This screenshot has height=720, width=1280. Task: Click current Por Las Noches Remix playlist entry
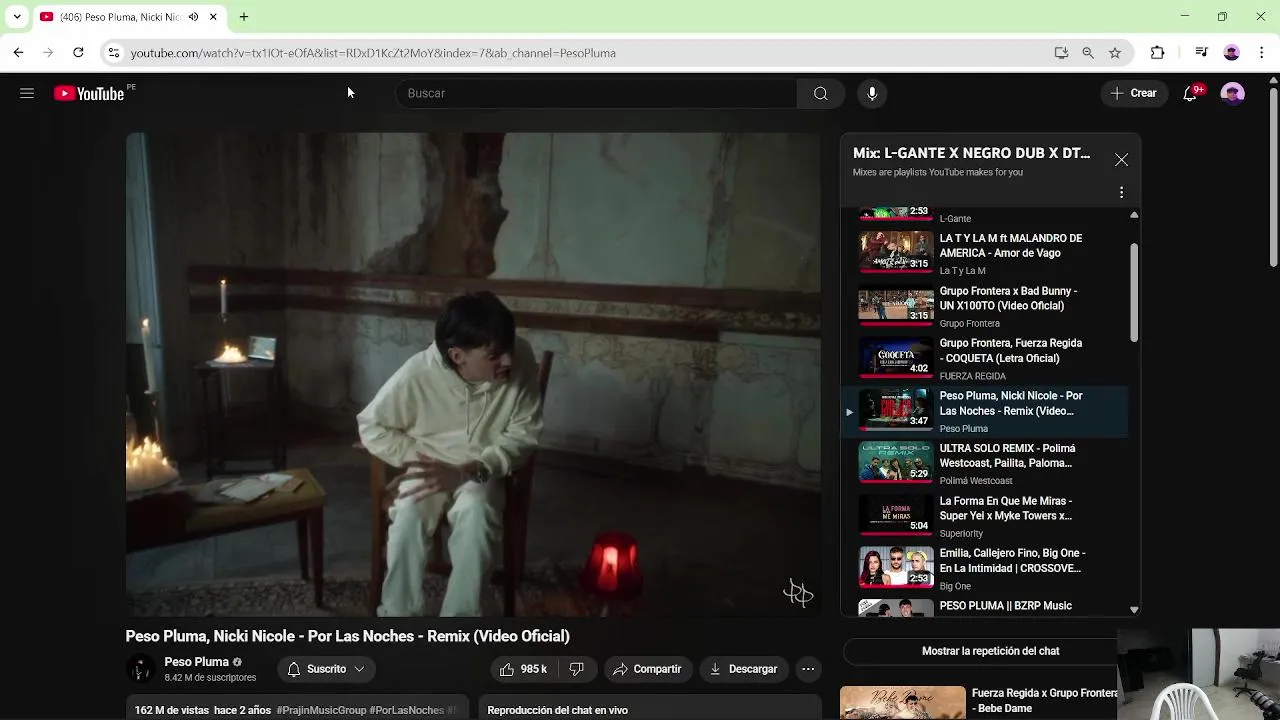click(x=985, y=411)
